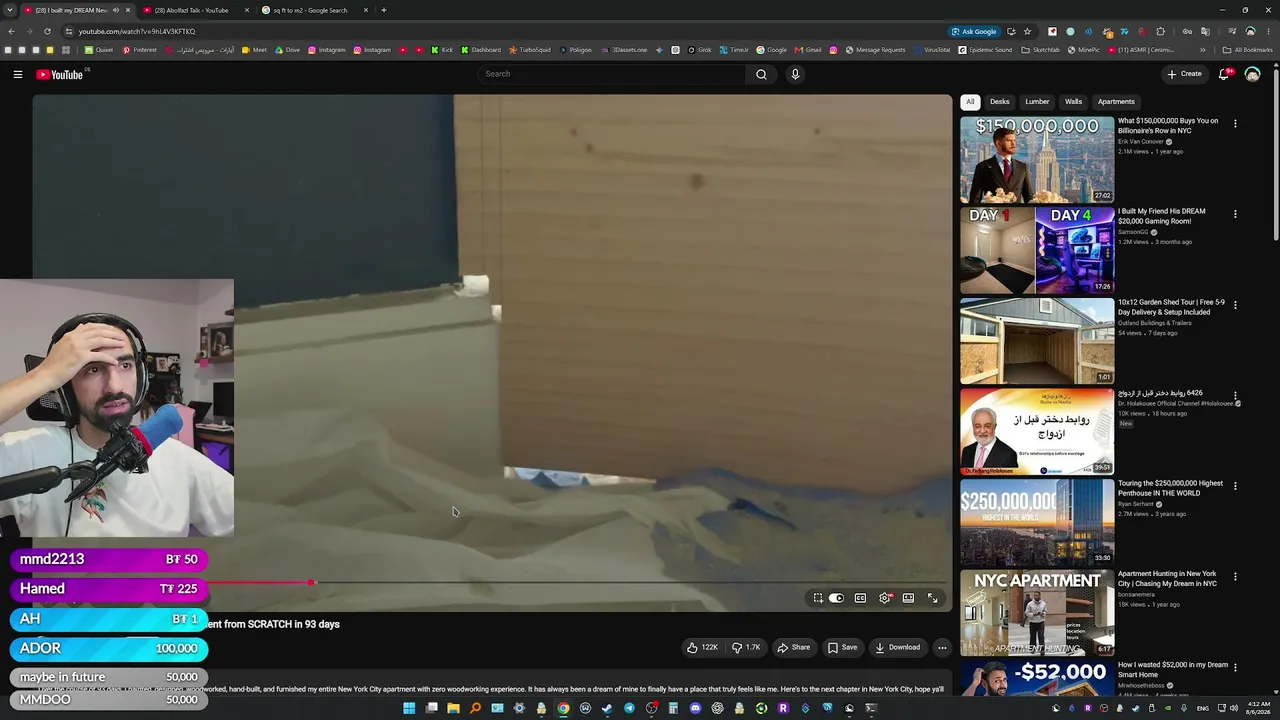Dislike the video with 1.7K dislikes

pos(746,647)
